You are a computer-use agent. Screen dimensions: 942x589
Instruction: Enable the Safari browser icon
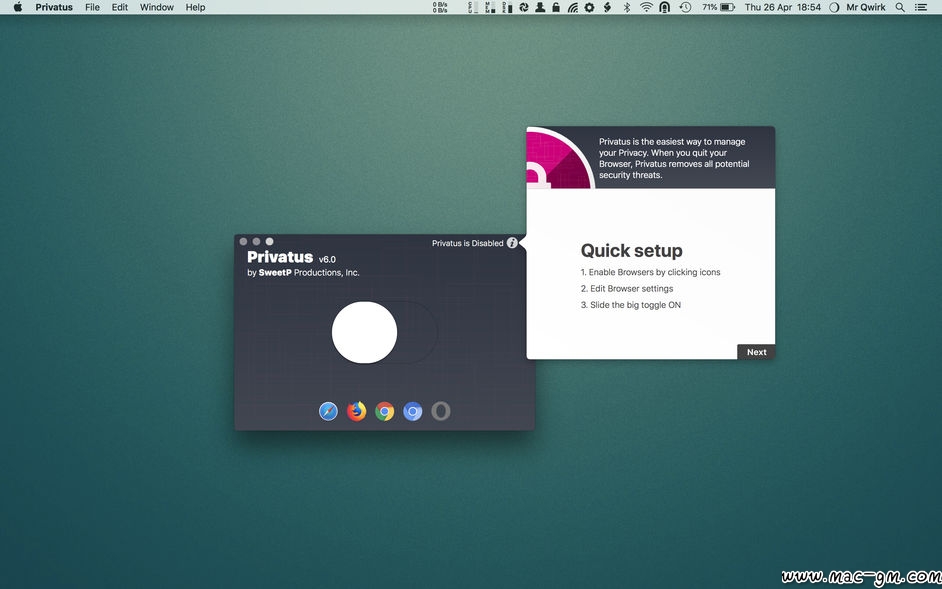[x=328, y=411]
